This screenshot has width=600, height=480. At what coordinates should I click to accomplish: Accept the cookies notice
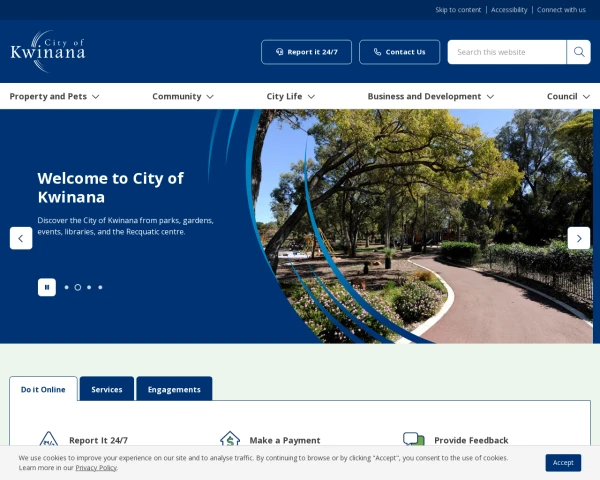(x=563, y=463)
